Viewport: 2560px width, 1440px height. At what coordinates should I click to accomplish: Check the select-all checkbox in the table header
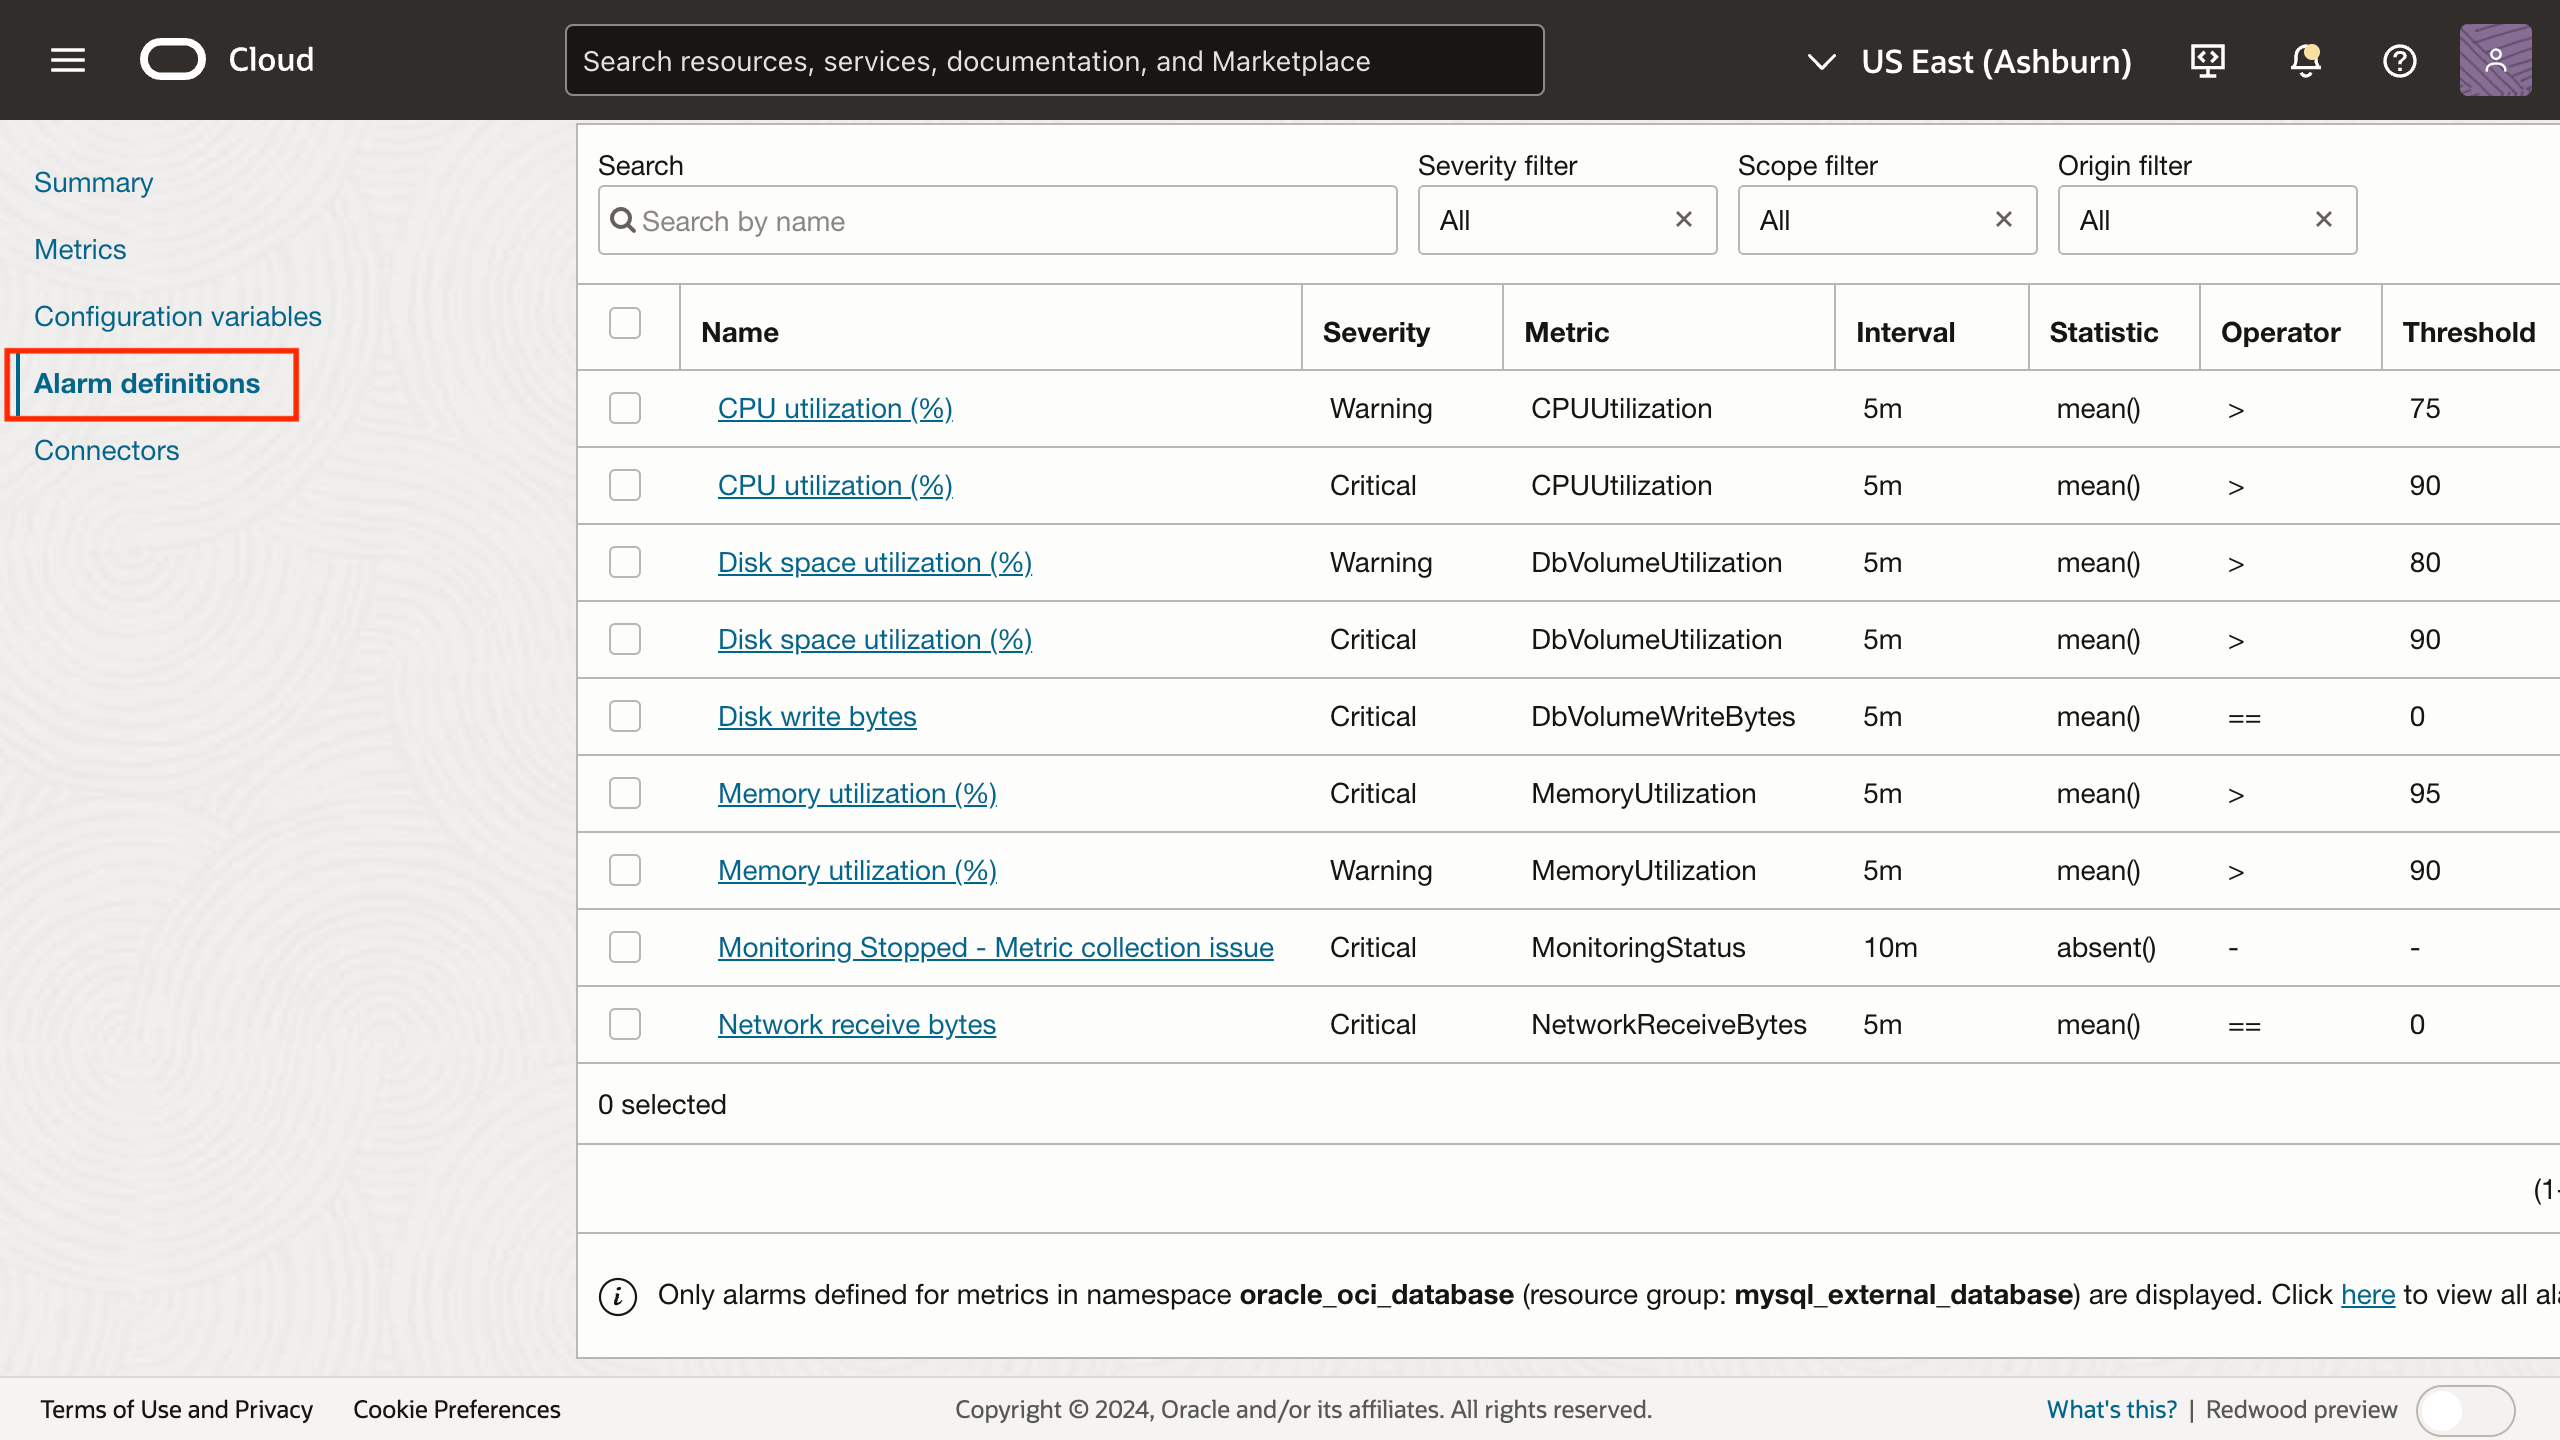pyautogui.click(x=624, y=323)
